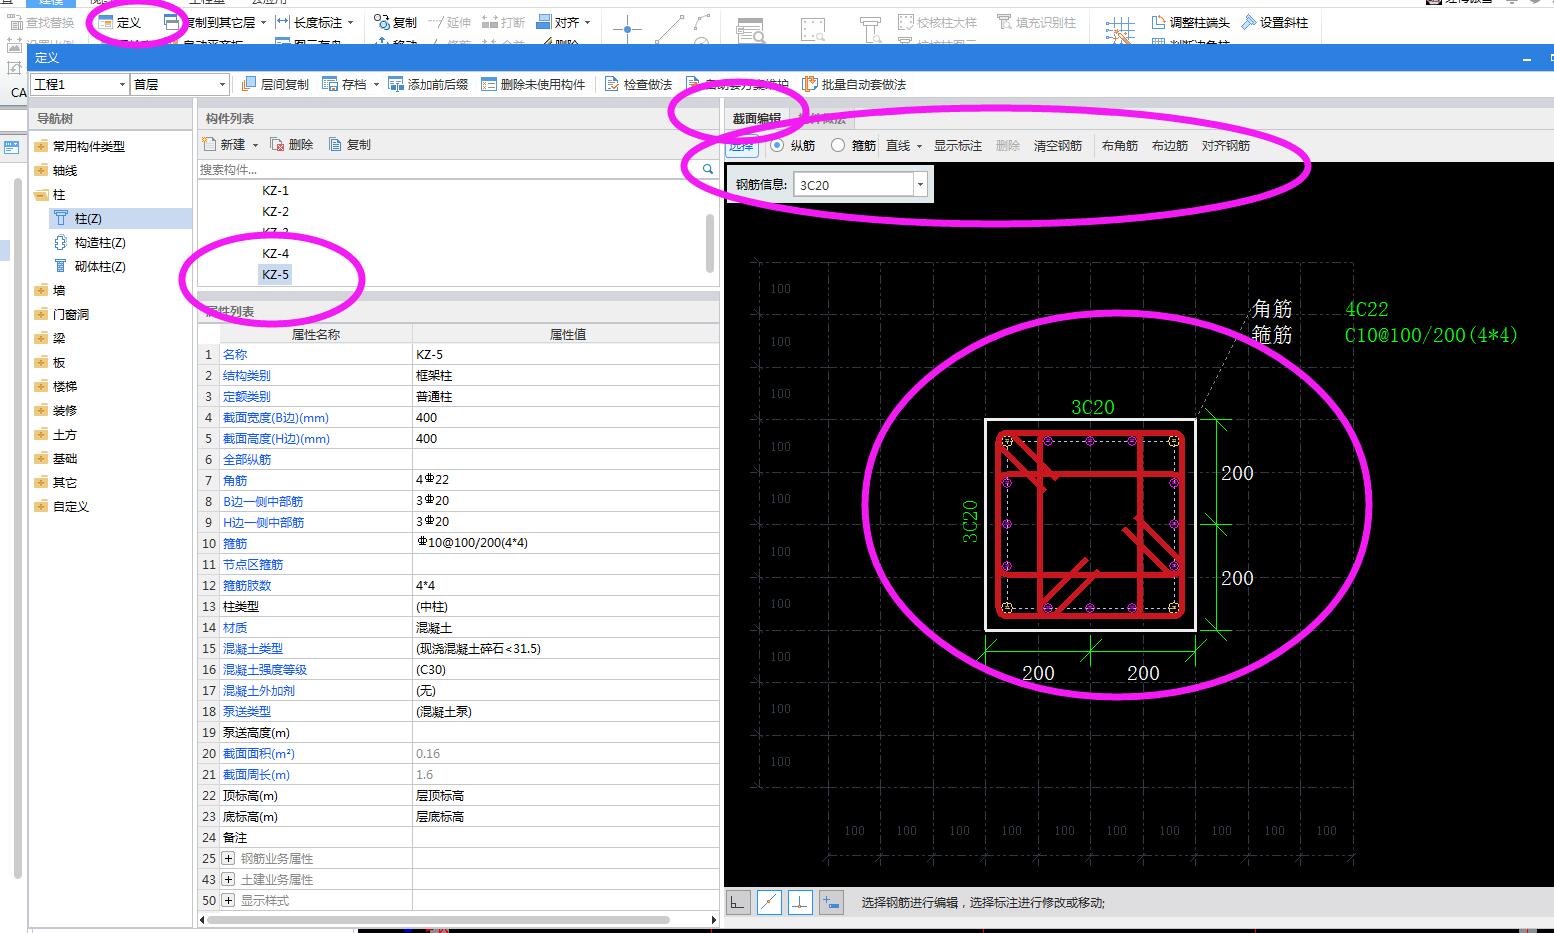Screen dimensions: 1554x933
Task: Expand 土建业务属性 property group
Action: (228, 880)
